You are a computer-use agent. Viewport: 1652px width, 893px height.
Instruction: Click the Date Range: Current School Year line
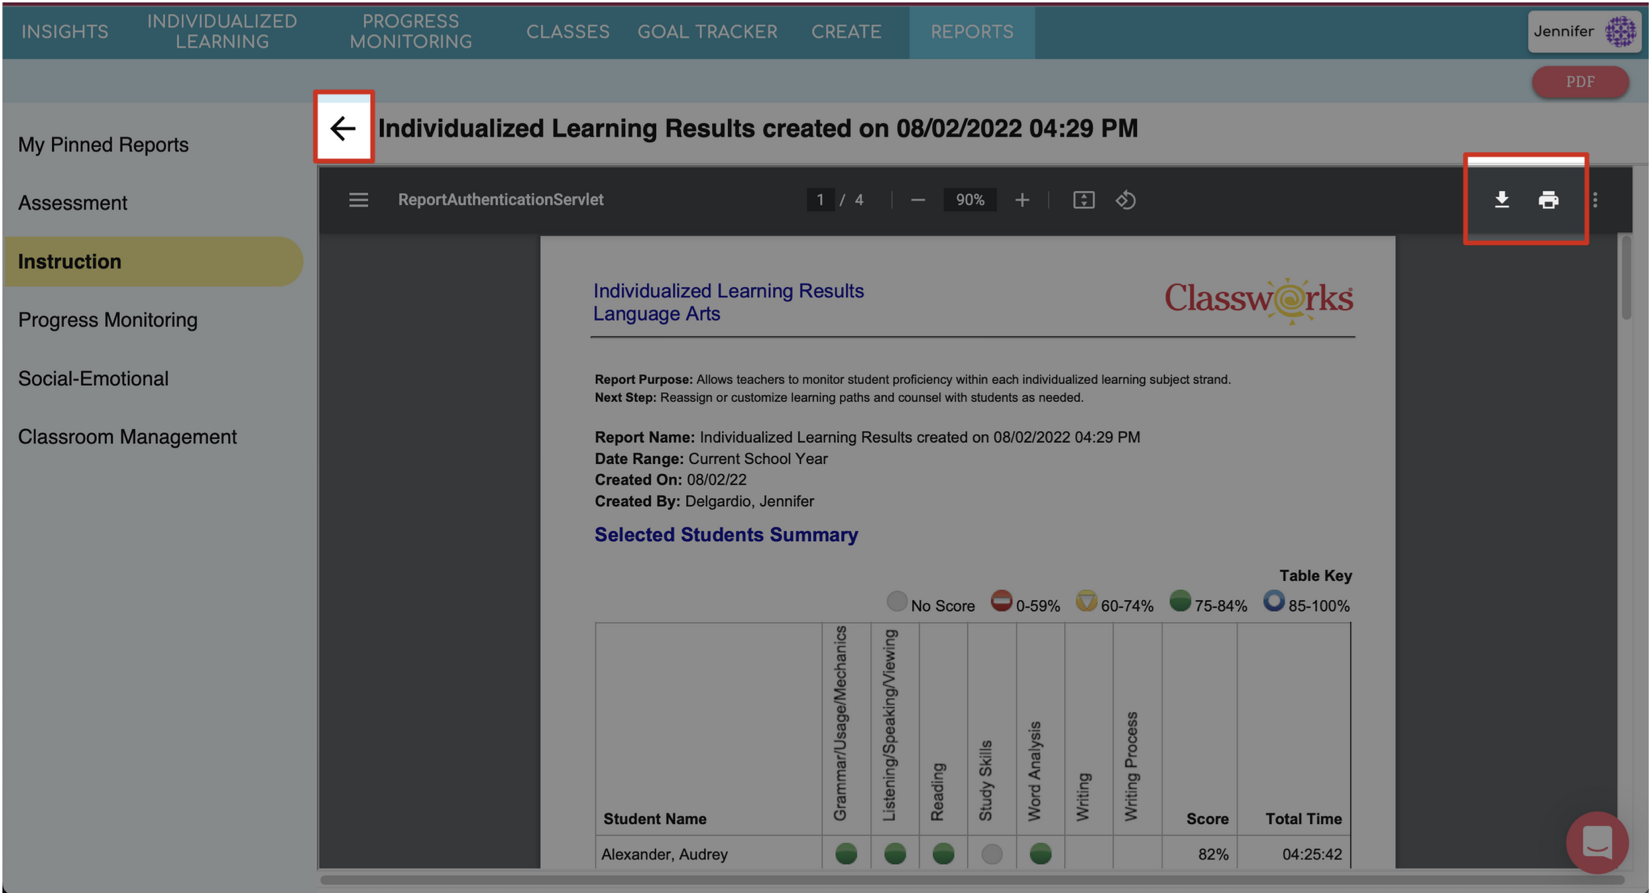coord(711,459)
